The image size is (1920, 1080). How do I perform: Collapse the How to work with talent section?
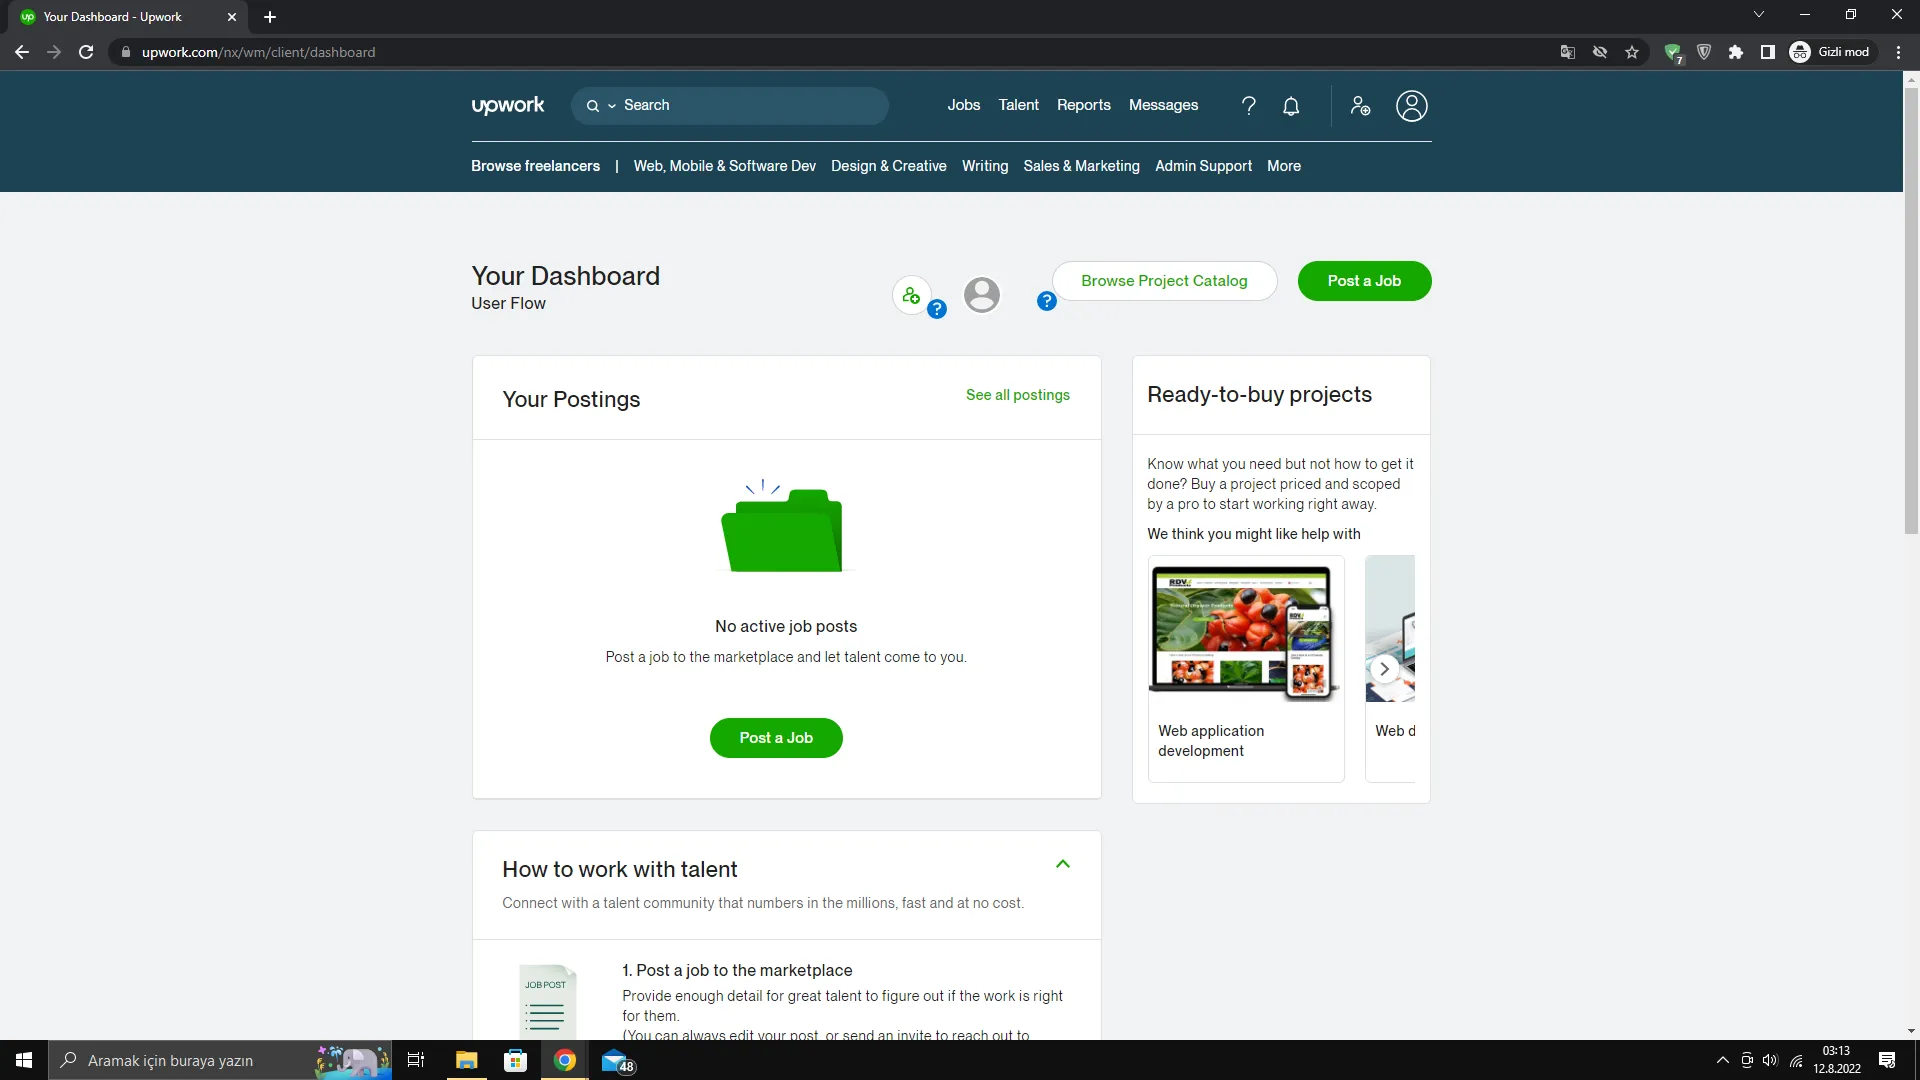pos(1063,864)
